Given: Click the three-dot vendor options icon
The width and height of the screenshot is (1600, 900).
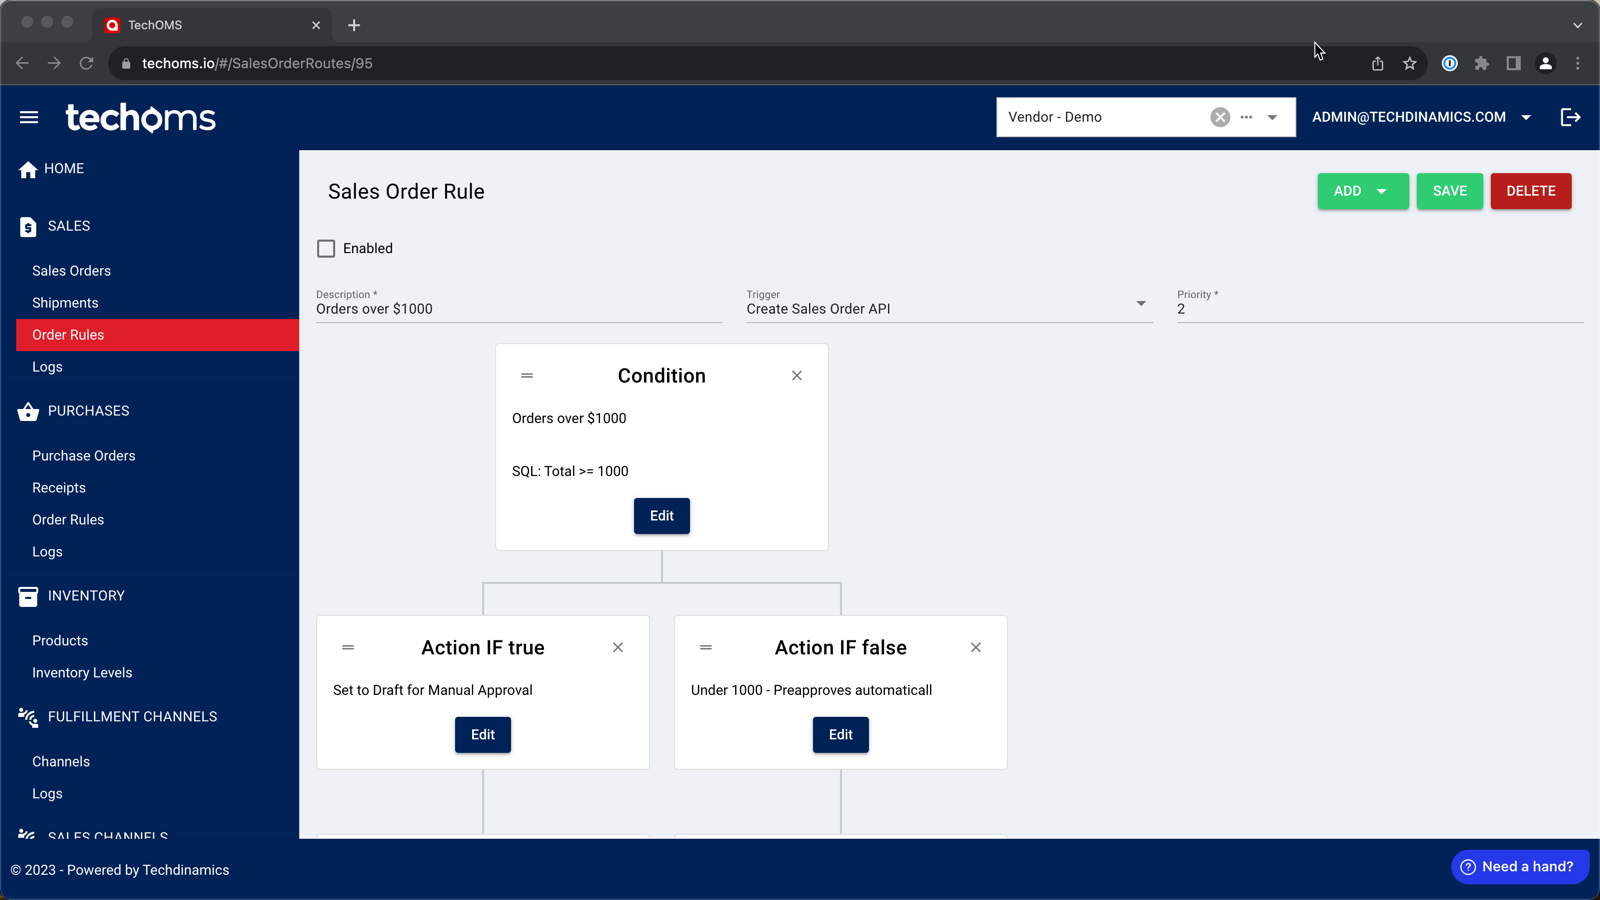Looking at the screenshot, I should 1246,117.
